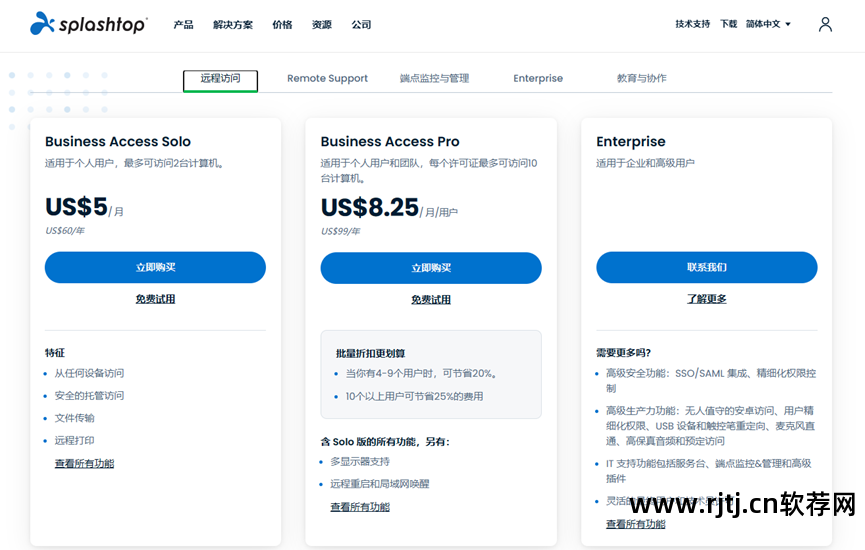Click 批量折扣更划算 heading
Viewport: 865px width, 550px height.
[371, 354]
